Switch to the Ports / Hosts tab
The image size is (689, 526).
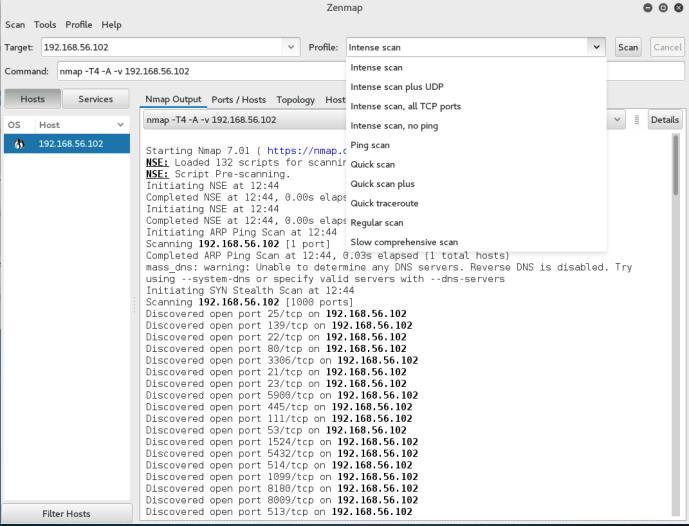tap(239, 100)
